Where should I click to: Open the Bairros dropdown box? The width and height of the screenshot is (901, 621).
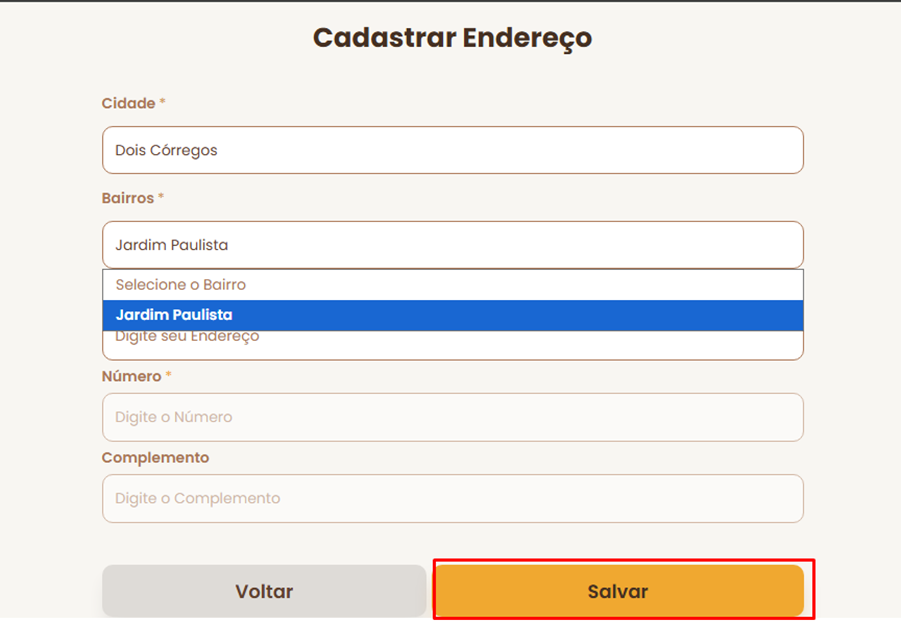pyautogui.click(x=452, y=245)
